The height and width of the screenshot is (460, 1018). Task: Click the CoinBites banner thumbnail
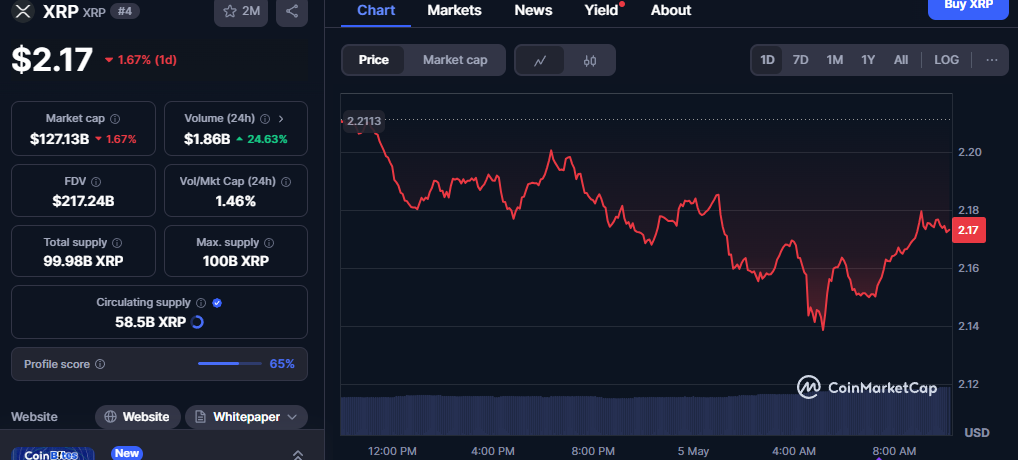coord(53,454)
